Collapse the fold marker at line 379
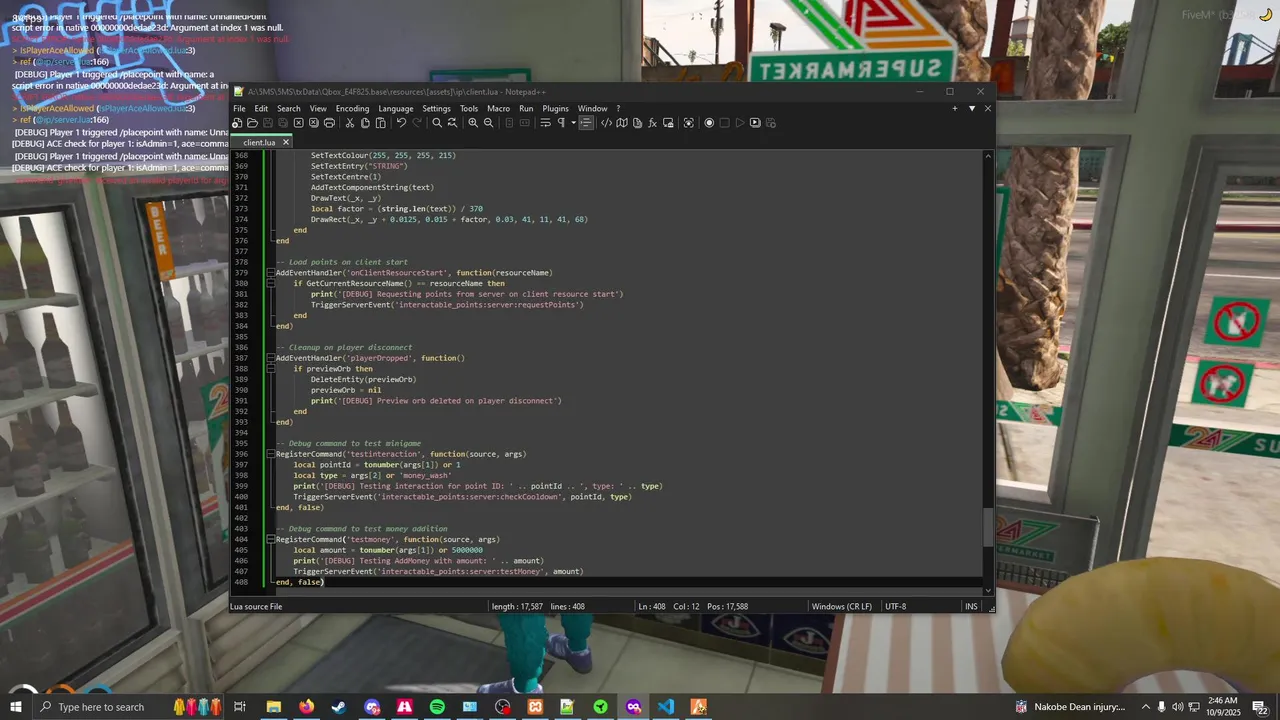This screenshot has width=1280, height=720. [270, 273]
